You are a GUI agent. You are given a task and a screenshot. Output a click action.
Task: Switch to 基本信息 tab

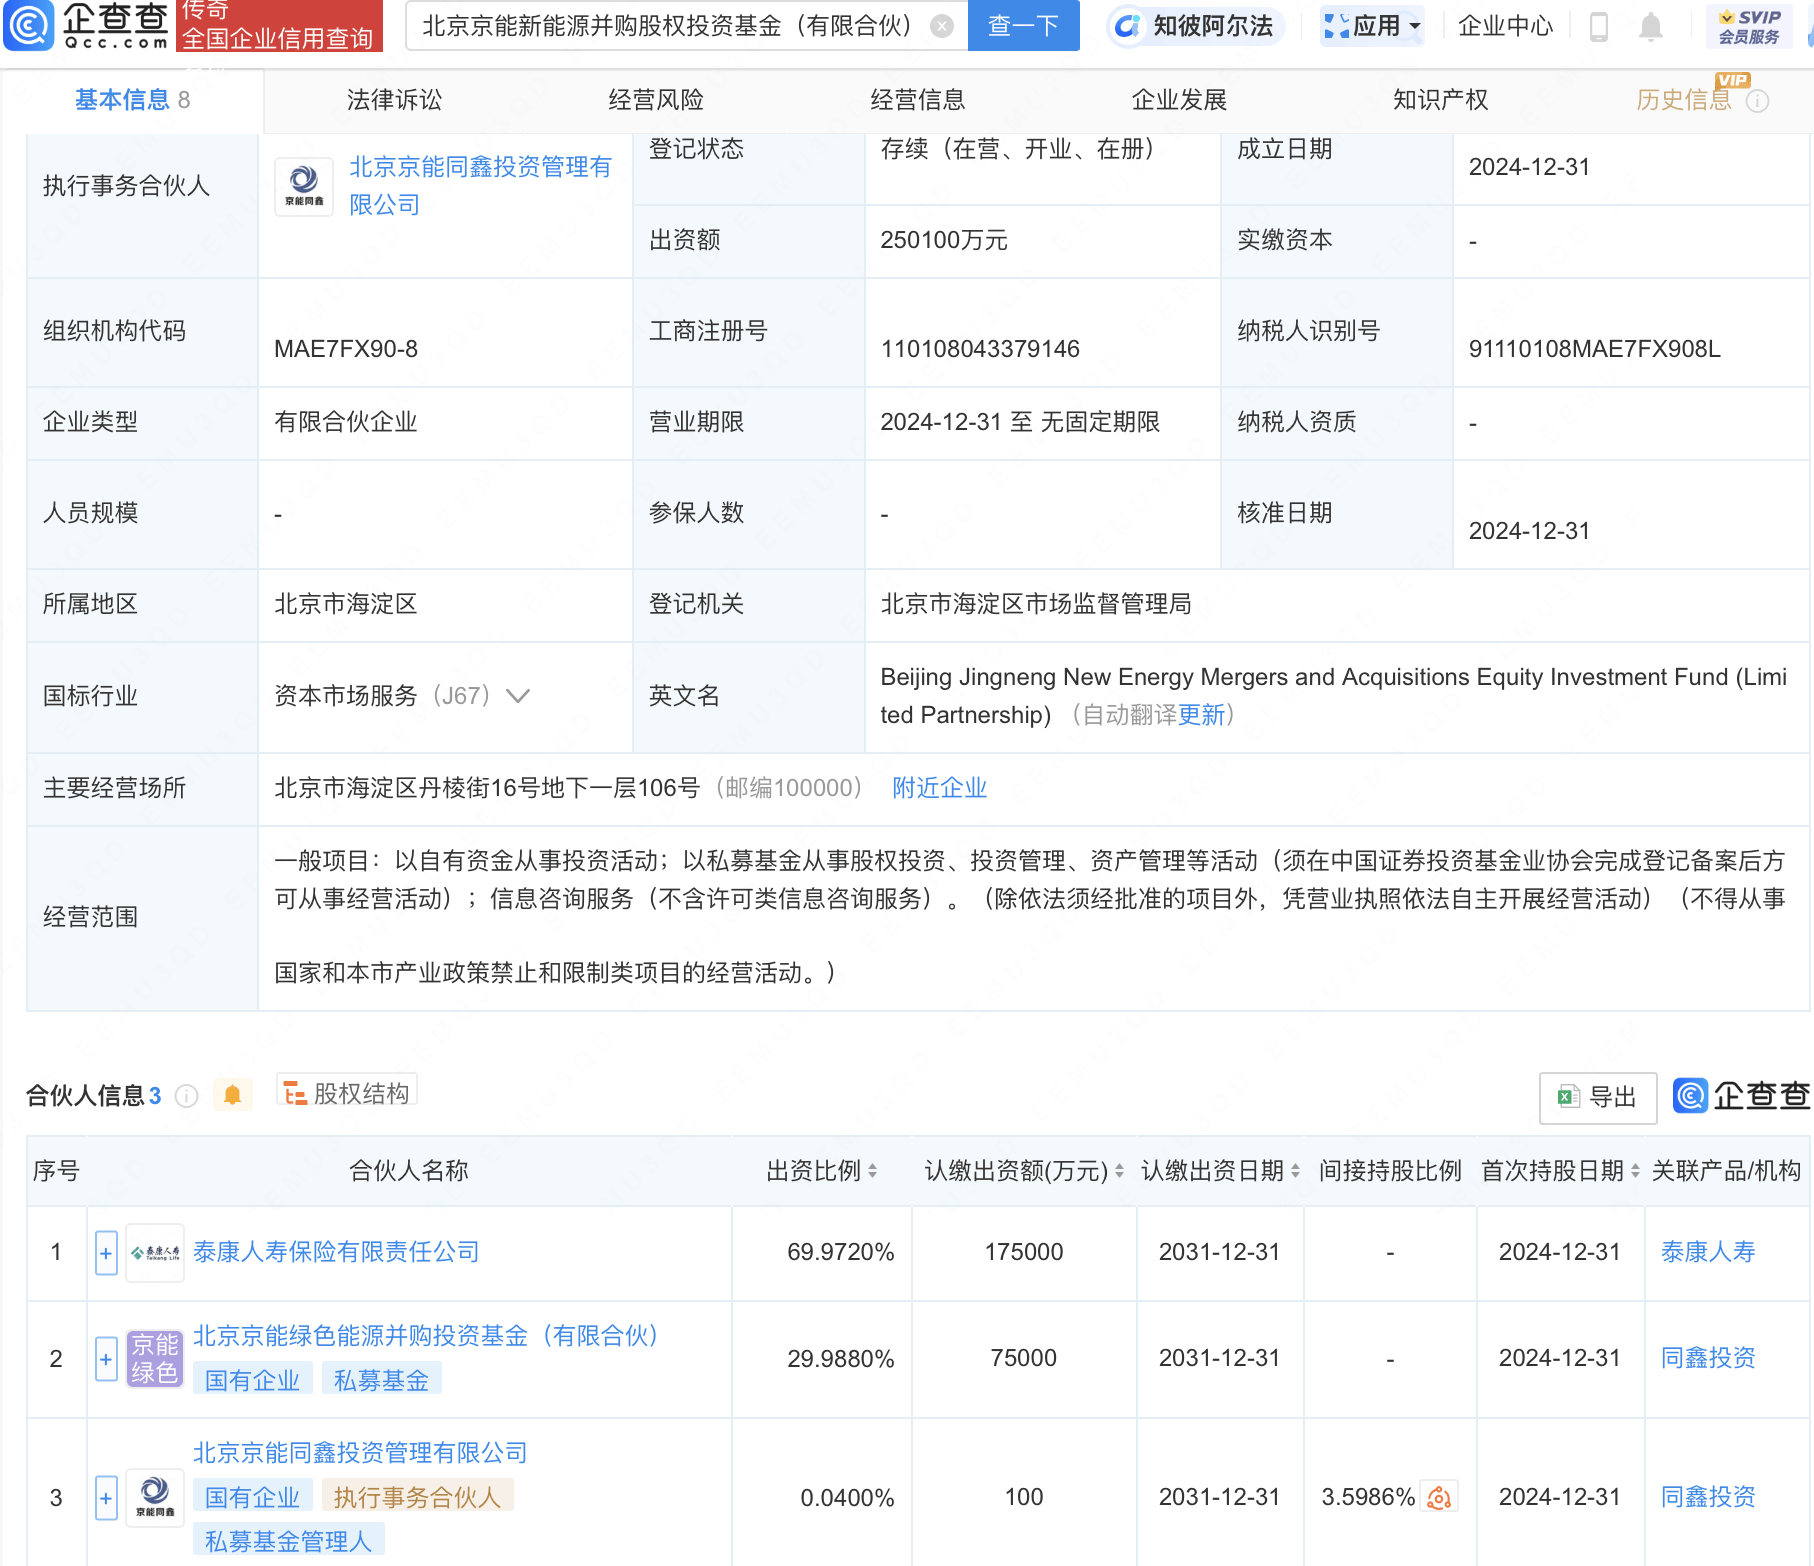coord(132,100)
